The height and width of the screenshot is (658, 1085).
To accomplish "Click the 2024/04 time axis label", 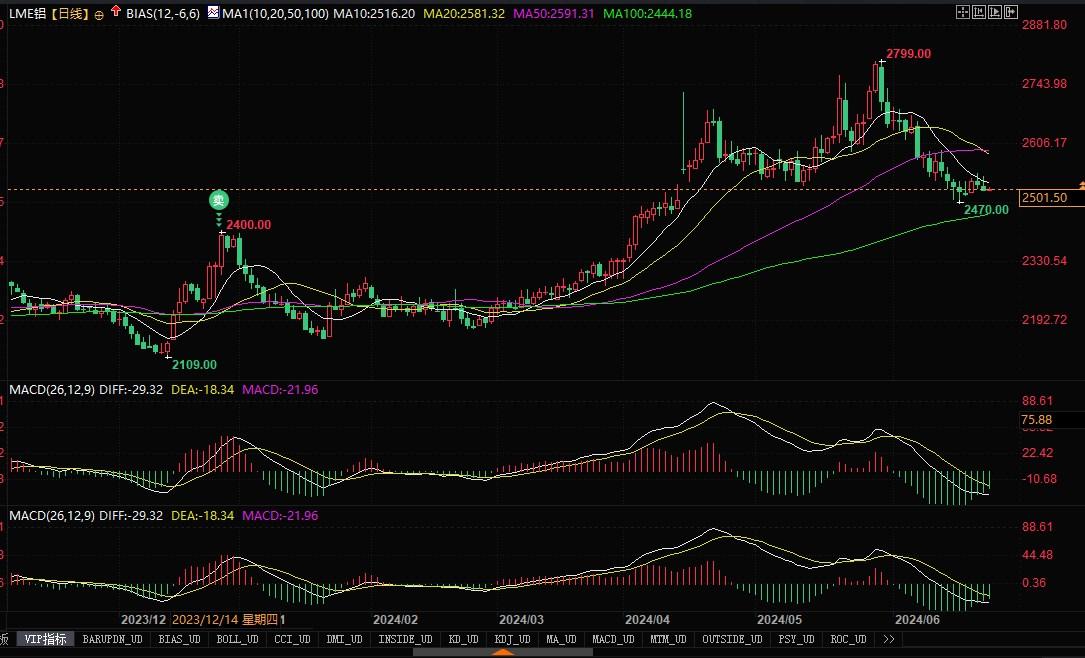I will coord(647,620).
